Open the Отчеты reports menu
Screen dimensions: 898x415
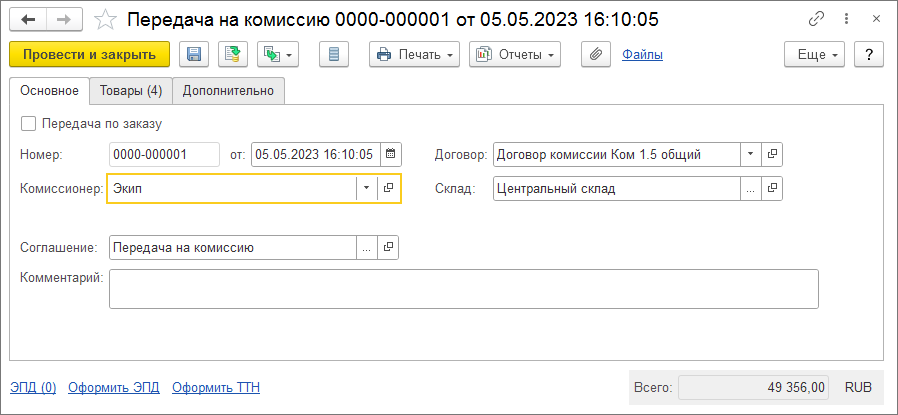point(515,55)
